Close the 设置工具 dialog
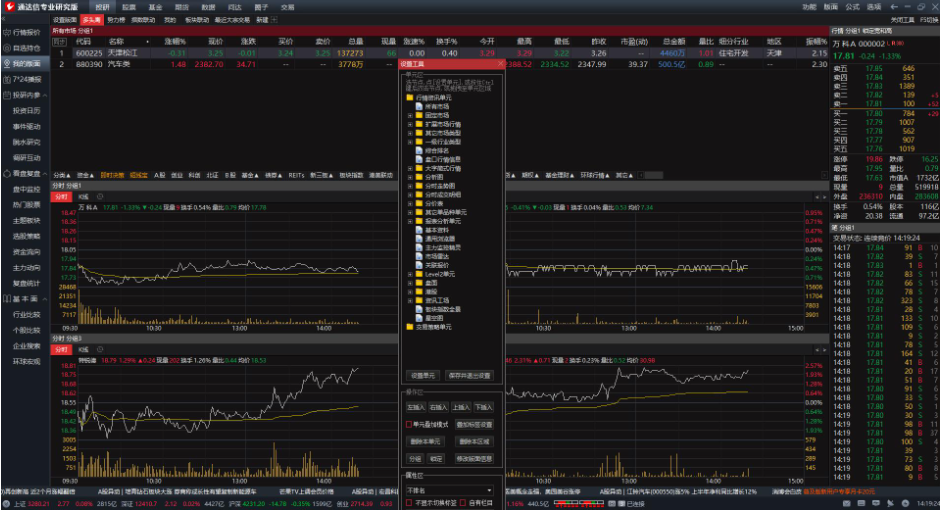The height and width of the screenshot is (510, 940). (x=500, y=63)
